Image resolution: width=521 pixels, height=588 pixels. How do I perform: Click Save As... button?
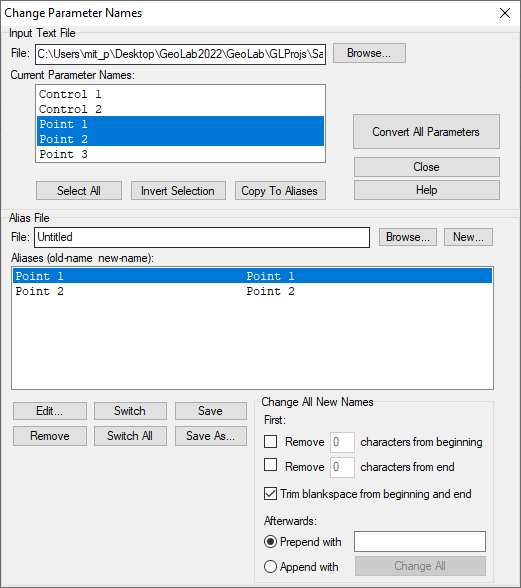pos(210,436)
